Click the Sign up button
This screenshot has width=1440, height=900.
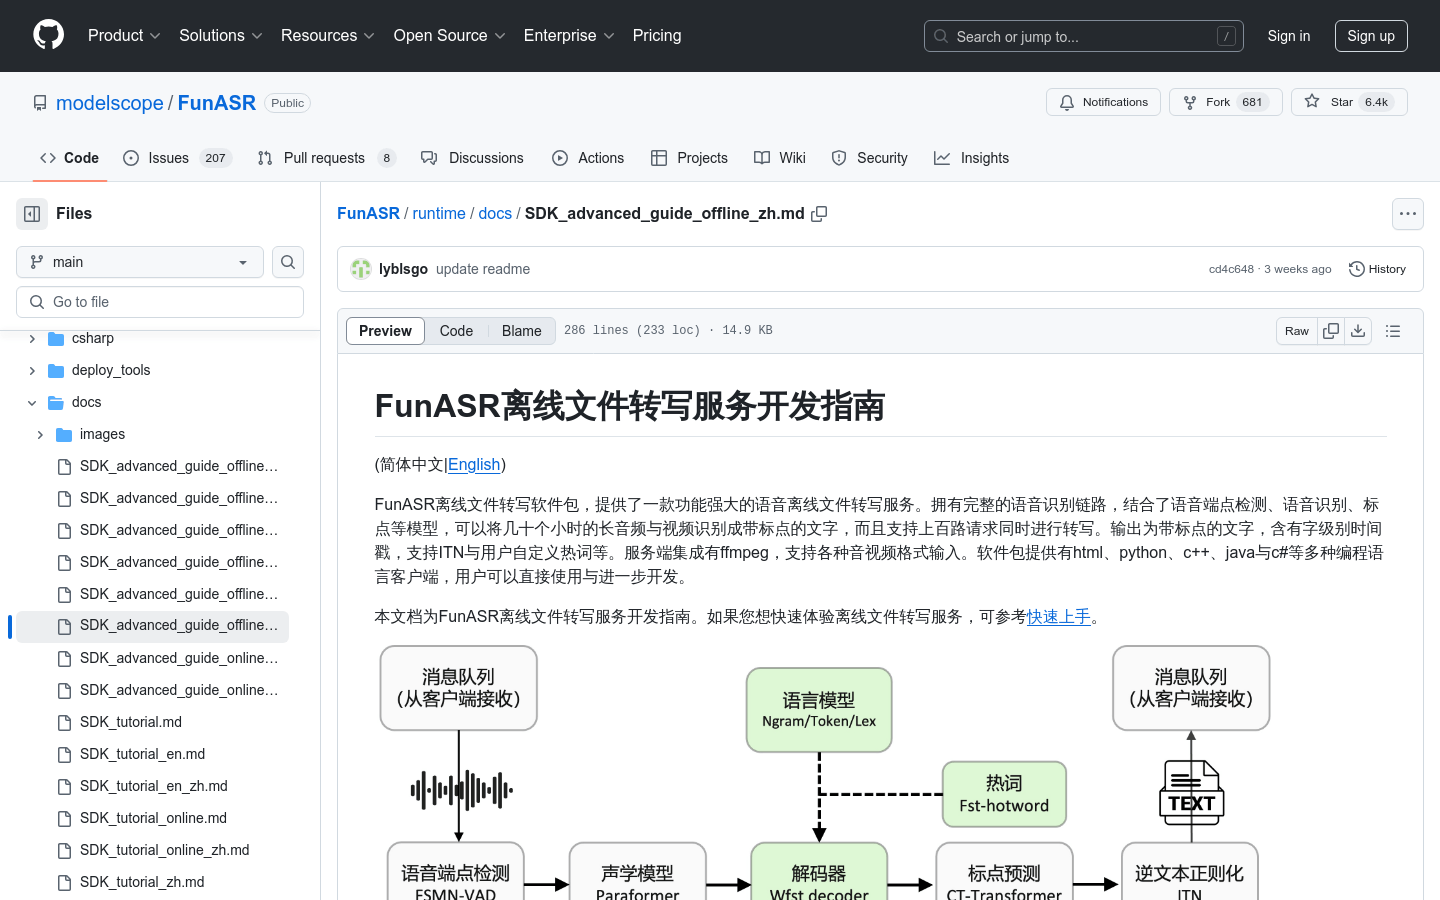[1371, 35]
